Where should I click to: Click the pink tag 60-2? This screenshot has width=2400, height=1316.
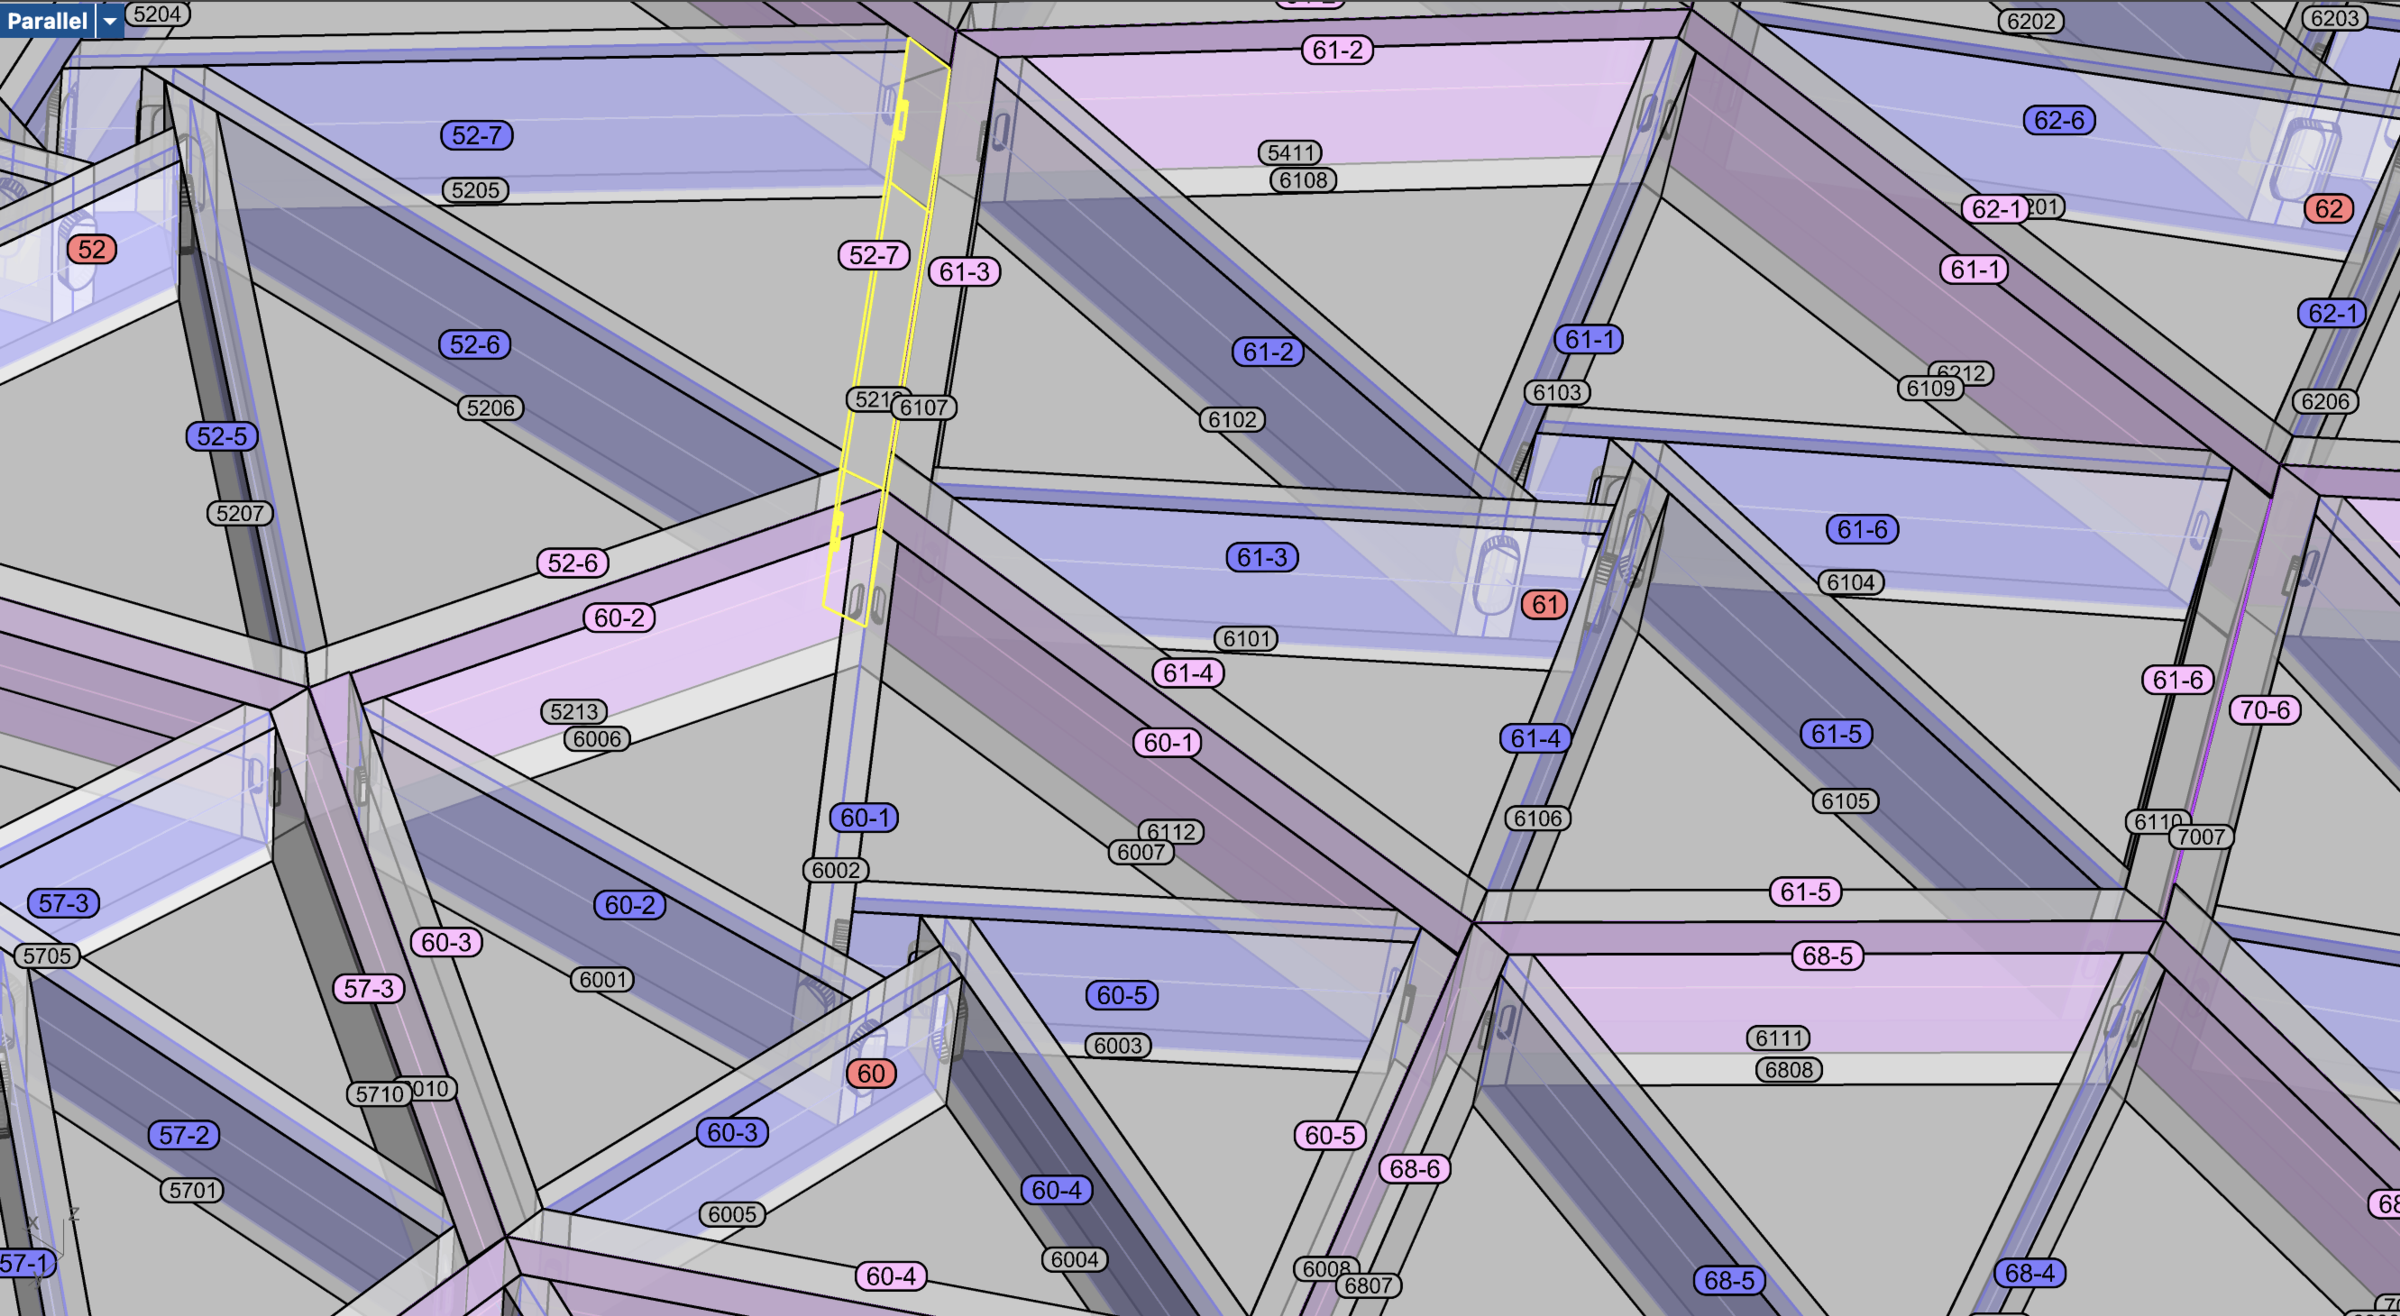coord(619,618)
